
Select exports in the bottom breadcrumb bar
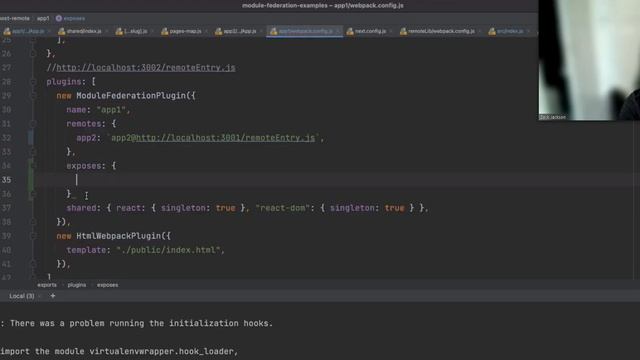(x=47, y=285)
